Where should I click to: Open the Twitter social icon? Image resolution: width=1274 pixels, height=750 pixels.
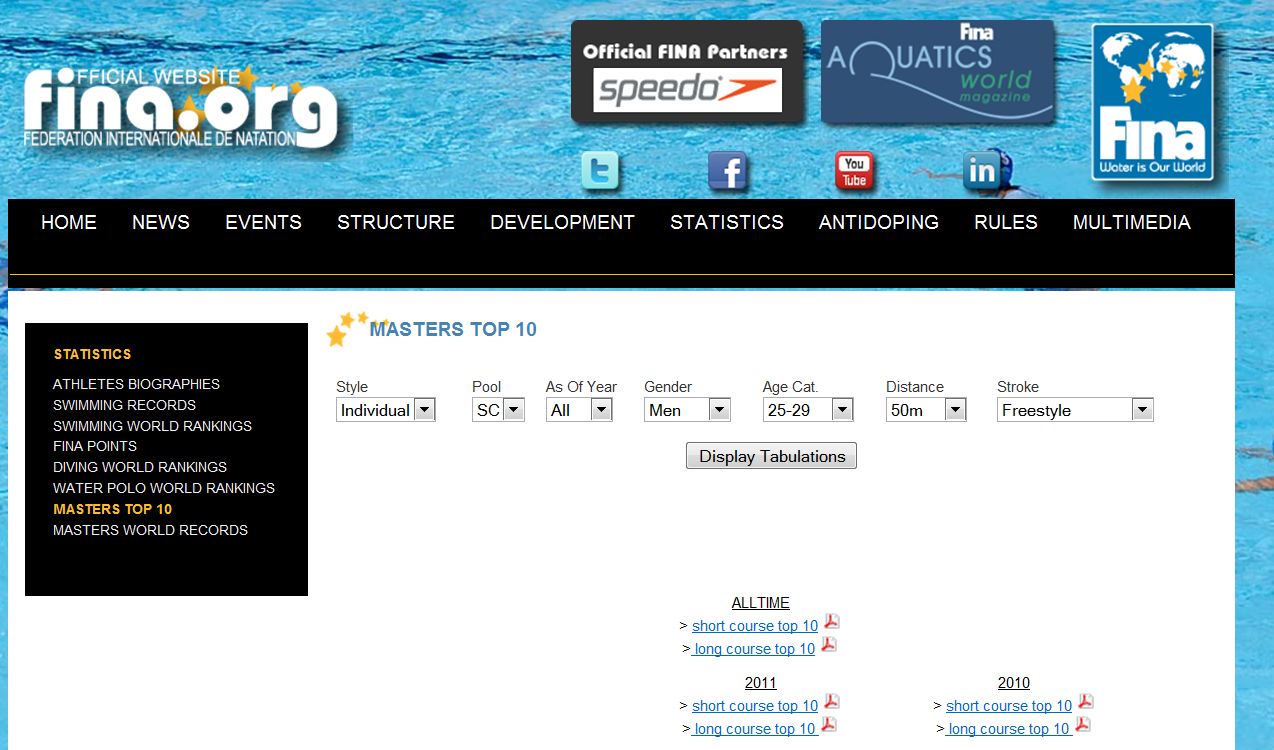pos(600,172)
